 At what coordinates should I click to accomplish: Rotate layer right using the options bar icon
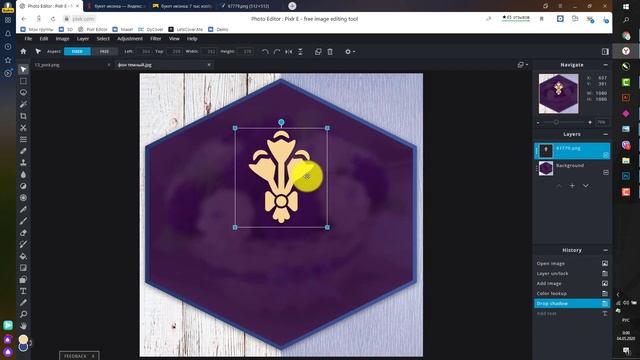coord(277,52)
